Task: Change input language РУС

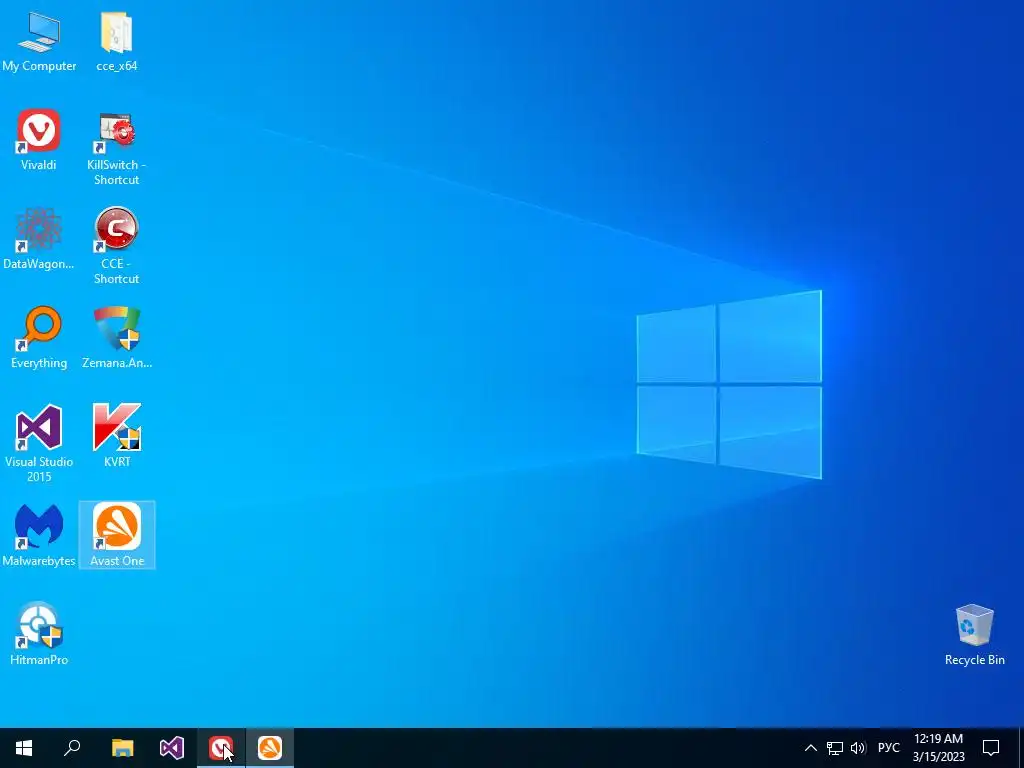Action: (x=888, y=748)
